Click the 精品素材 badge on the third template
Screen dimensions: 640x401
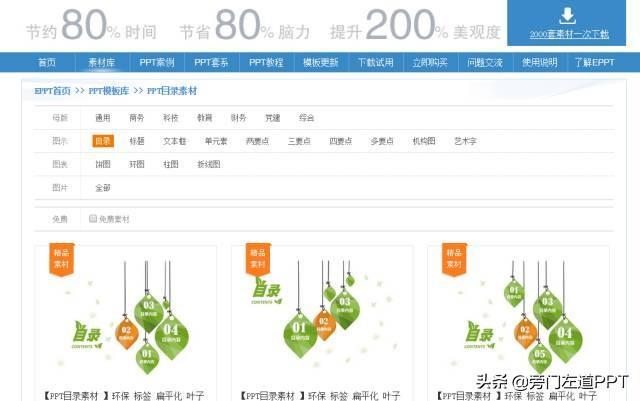[x=454, y=259]
